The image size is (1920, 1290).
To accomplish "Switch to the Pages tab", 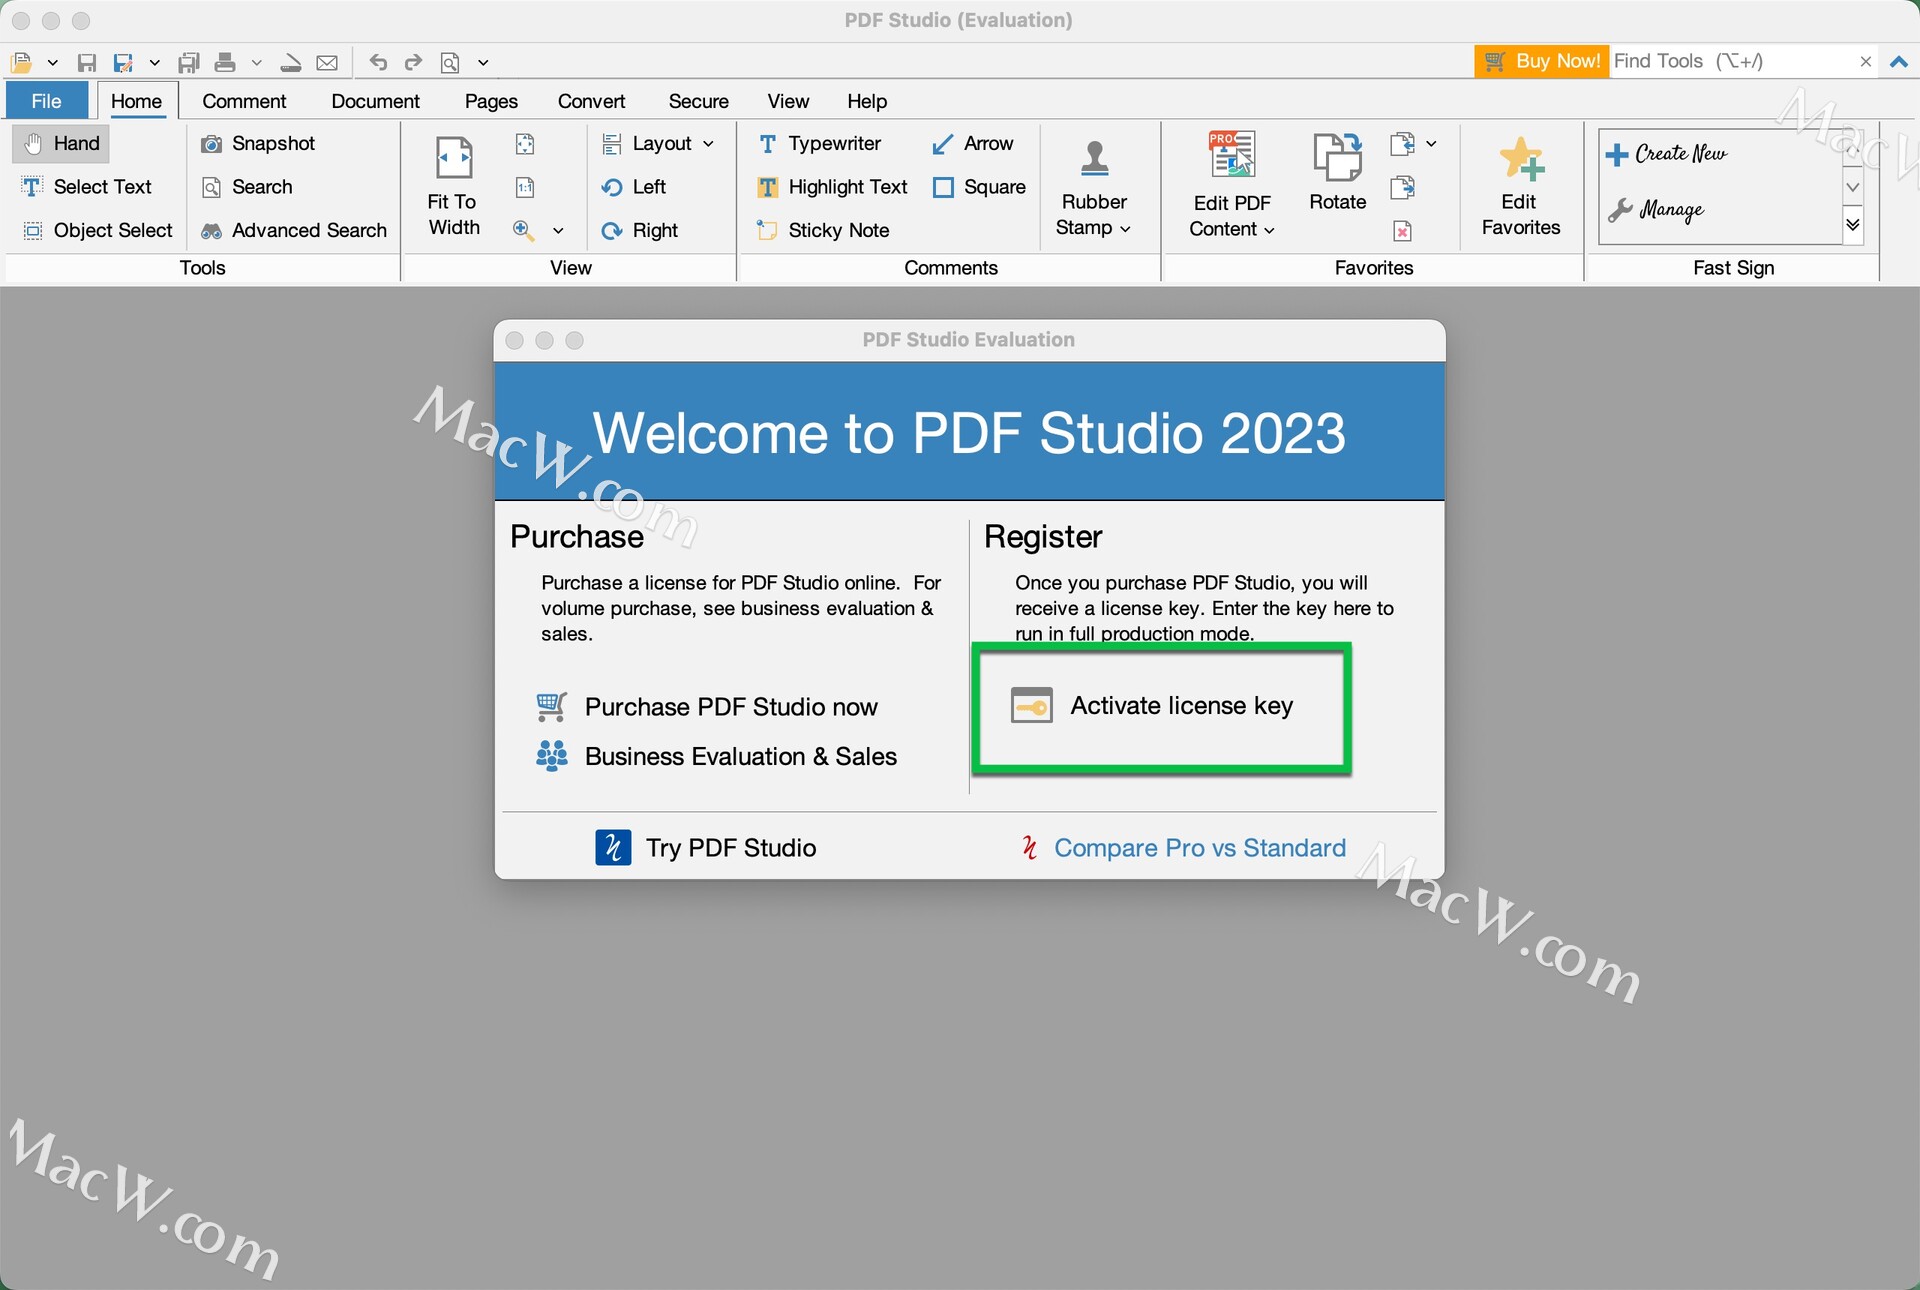I will pyautogui.click(x=491, y=101).
